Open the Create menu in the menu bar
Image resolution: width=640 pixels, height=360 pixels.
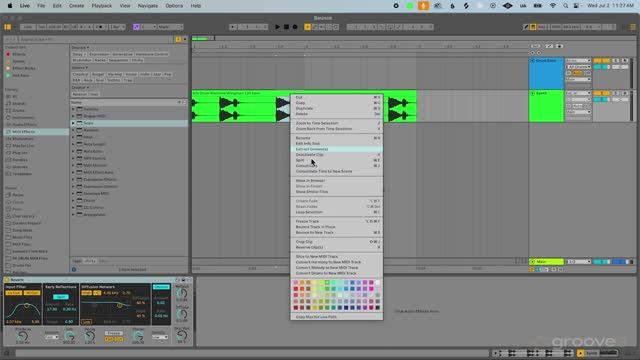76,6
